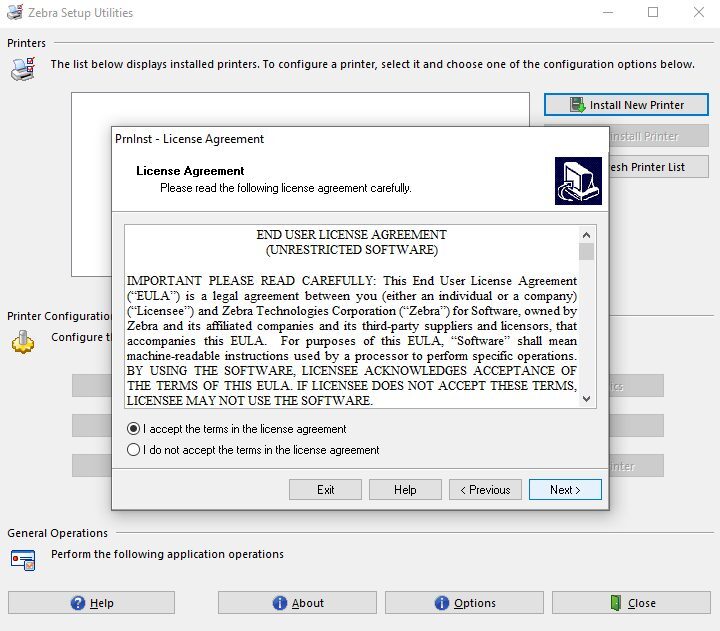
Task: Minimize the Zebra Setup Utilities window
Action: (x=608, y=12)
